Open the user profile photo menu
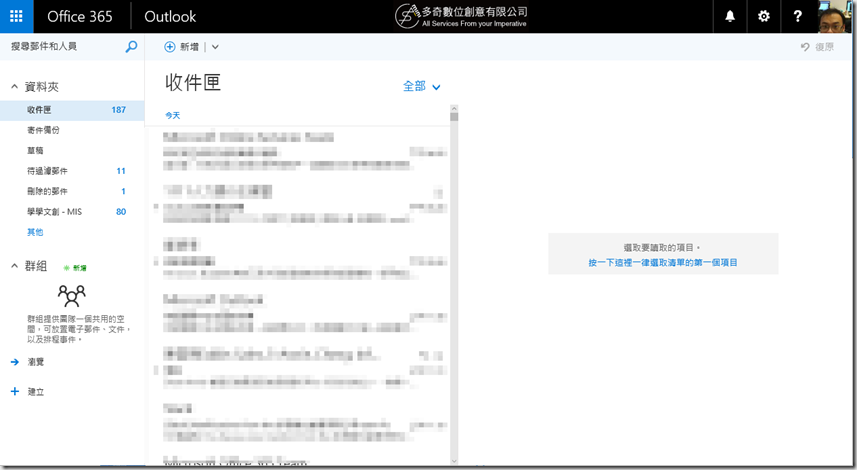This screenshot has height=470, width=857. point(834,16)
